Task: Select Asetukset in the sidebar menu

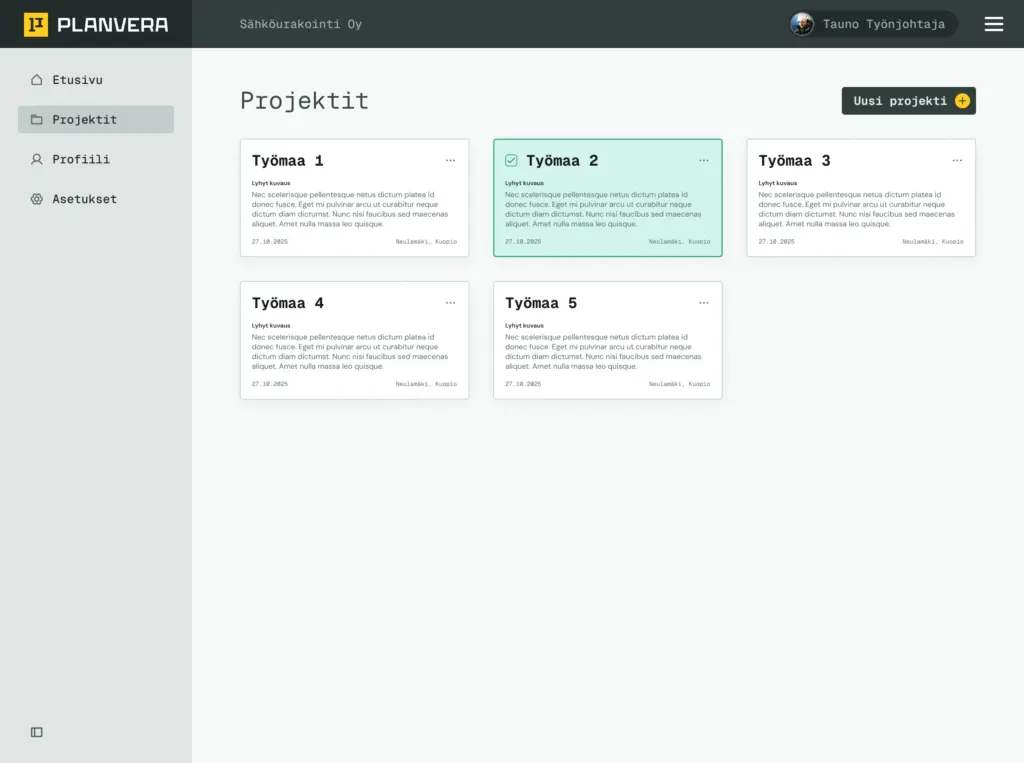Action: pos(84,199)
